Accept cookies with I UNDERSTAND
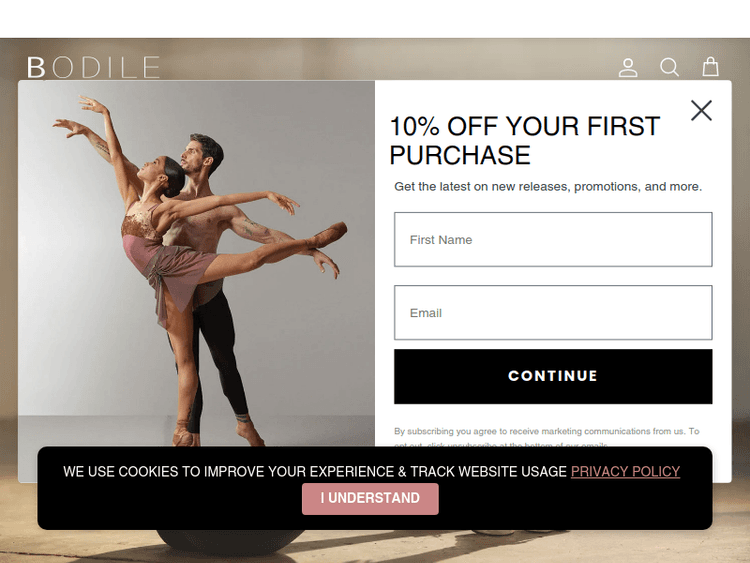The image size is (750, 563). point(370,498)
